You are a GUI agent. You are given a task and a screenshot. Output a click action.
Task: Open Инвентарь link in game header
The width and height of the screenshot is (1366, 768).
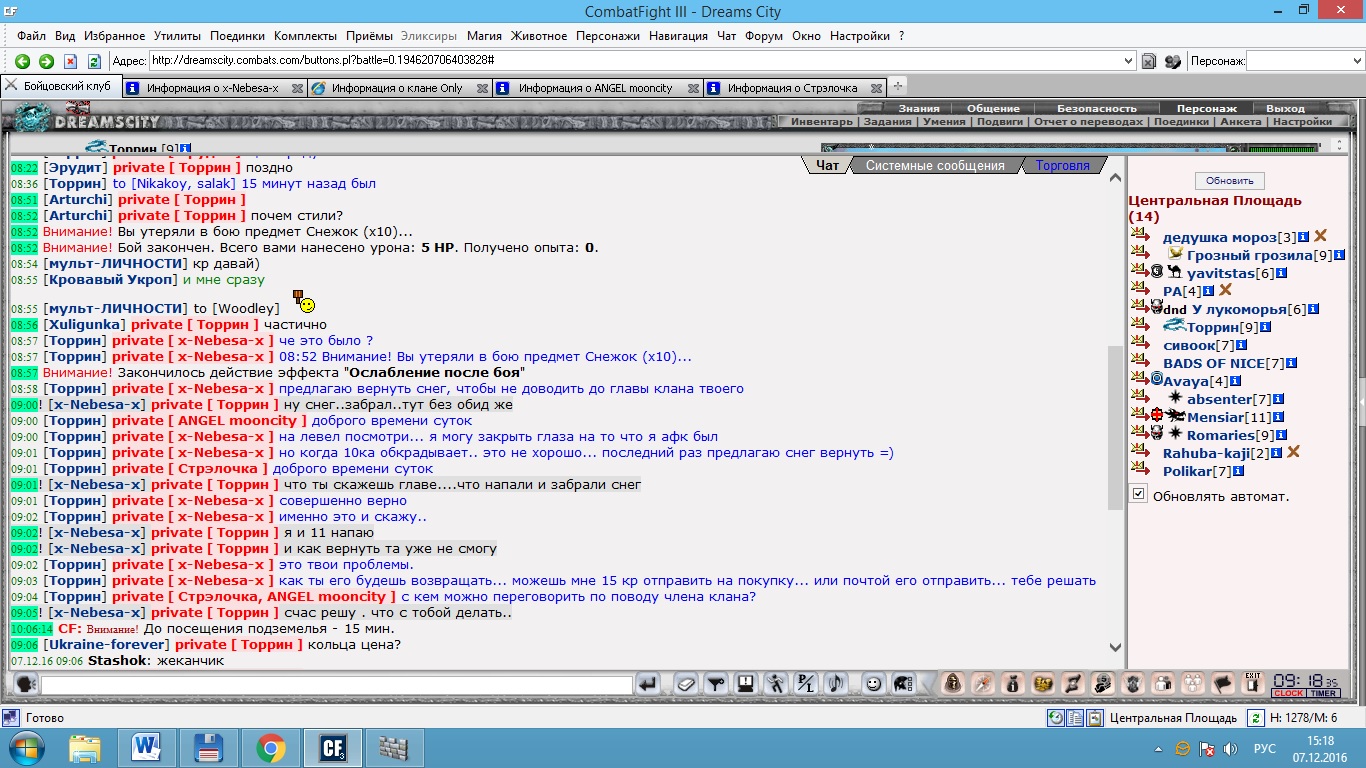click(822, 122)
